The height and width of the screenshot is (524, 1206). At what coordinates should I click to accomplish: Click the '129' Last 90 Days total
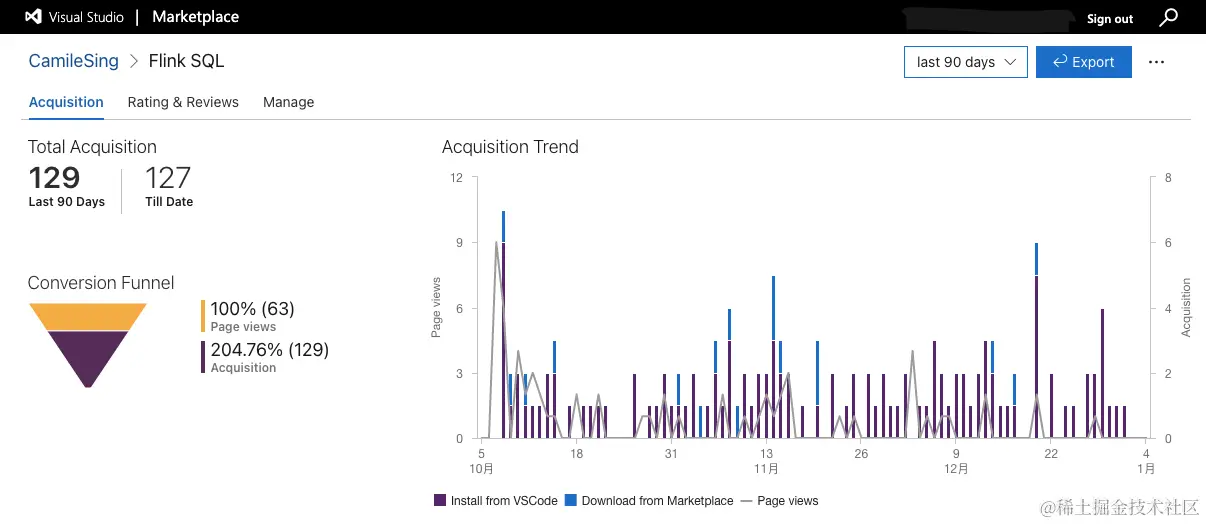point(54,178)
